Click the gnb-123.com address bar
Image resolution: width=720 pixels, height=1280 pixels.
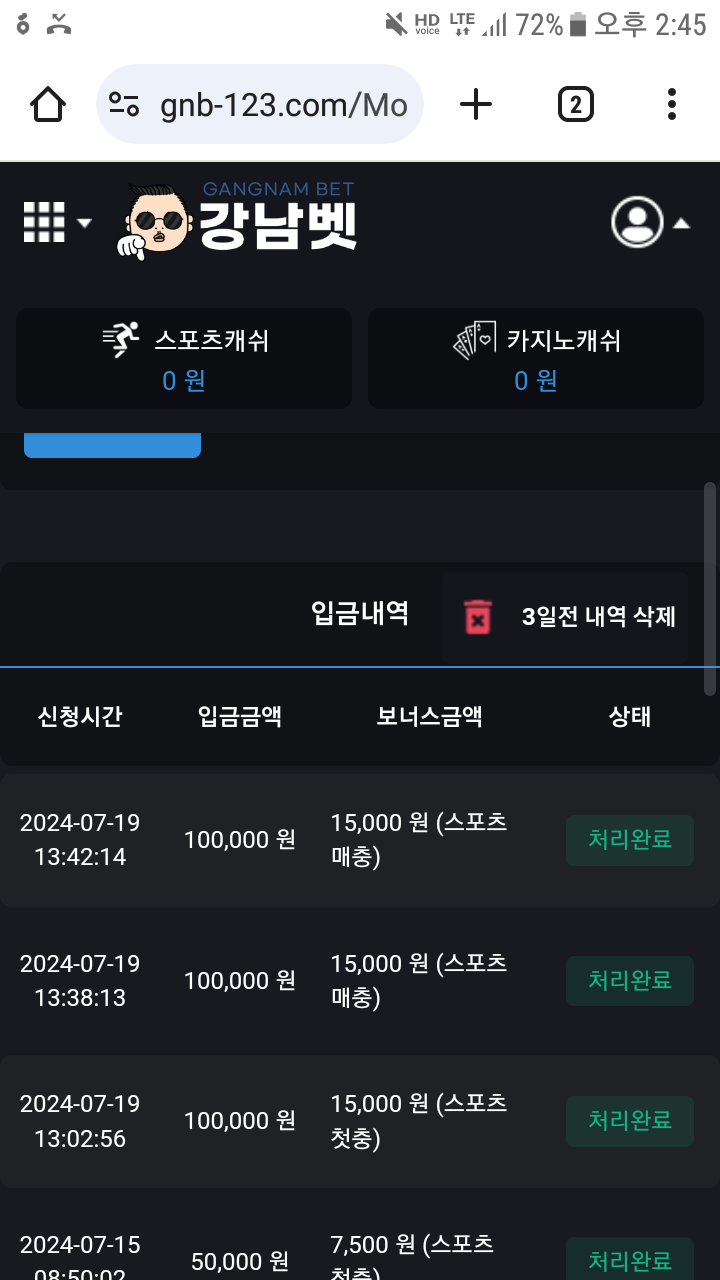pos(283,105)
